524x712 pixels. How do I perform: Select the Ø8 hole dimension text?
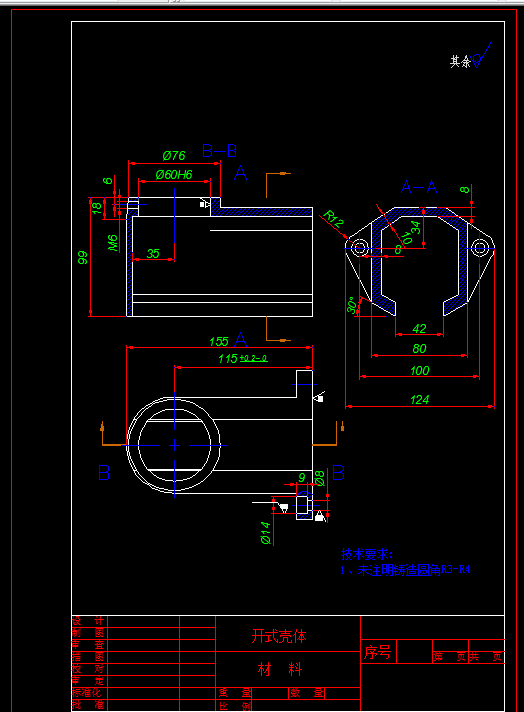(x=319, y=479)
